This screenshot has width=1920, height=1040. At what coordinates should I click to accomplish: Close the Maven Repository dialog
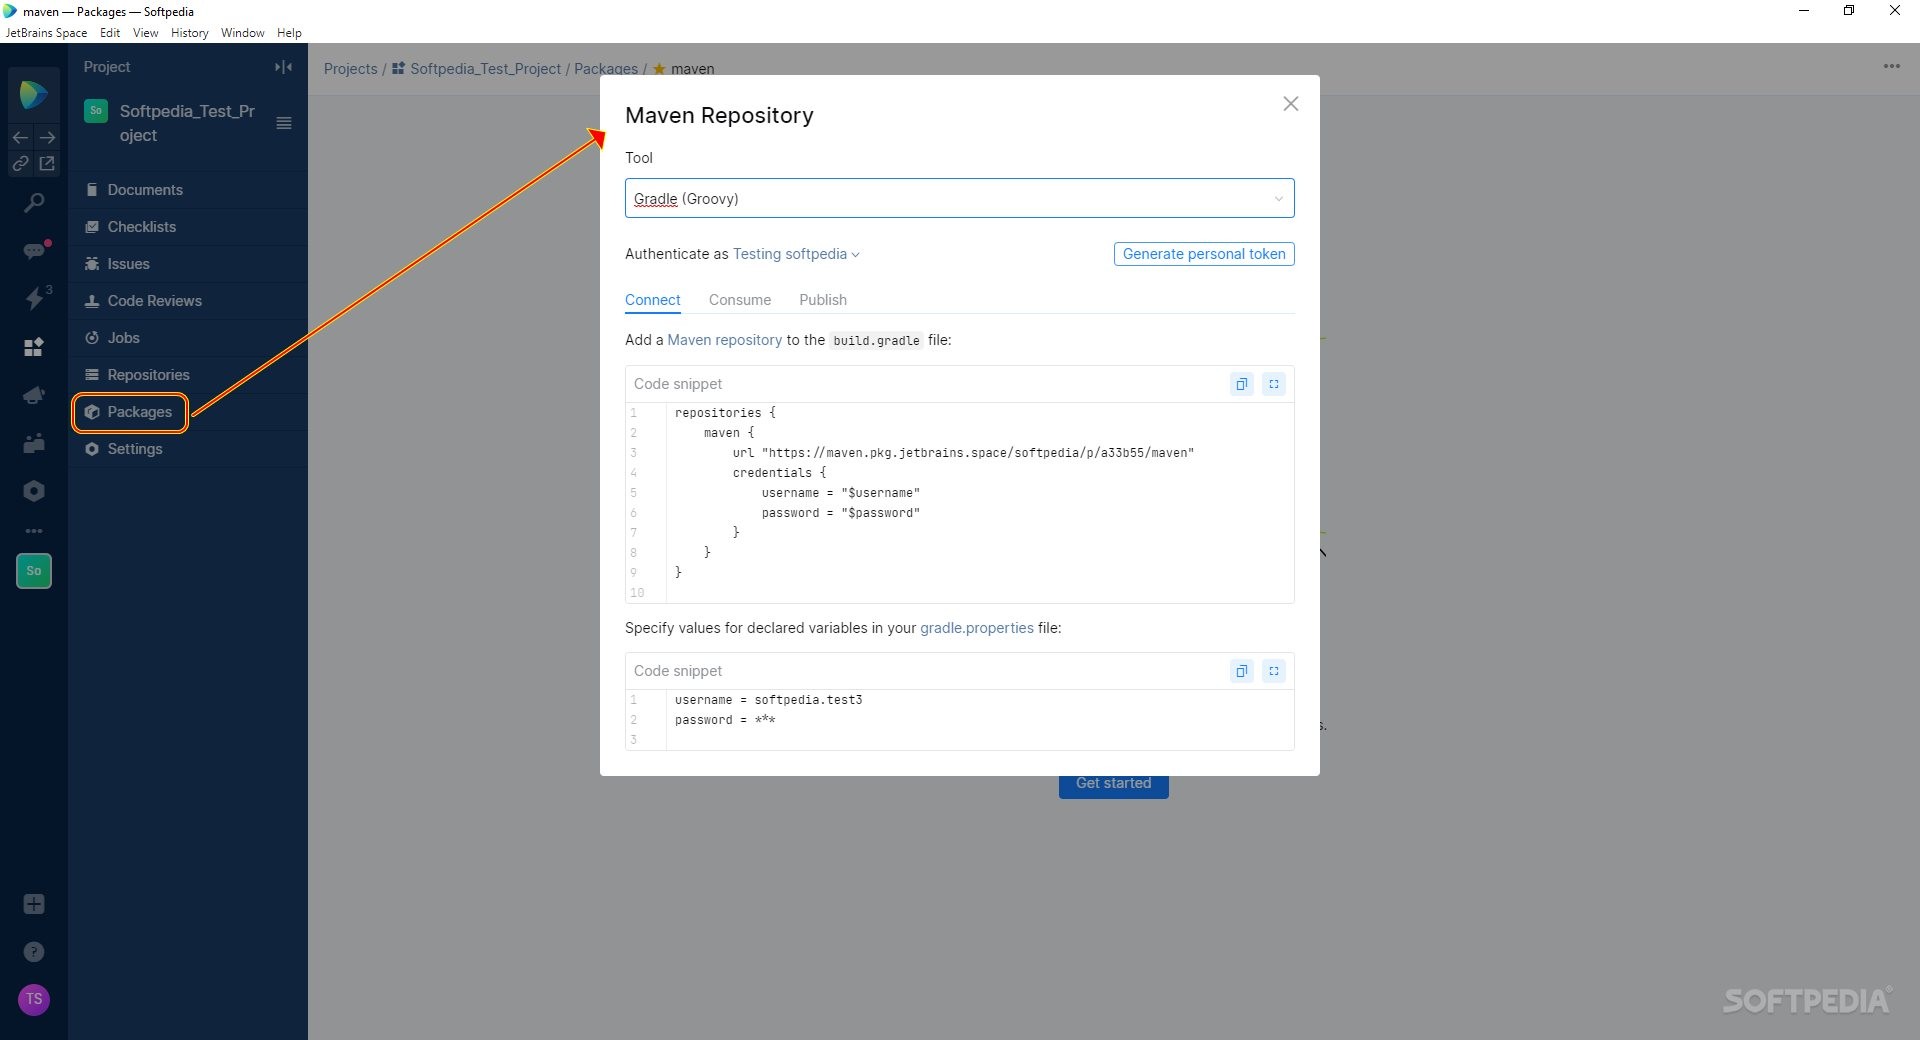coord(1291,104)
